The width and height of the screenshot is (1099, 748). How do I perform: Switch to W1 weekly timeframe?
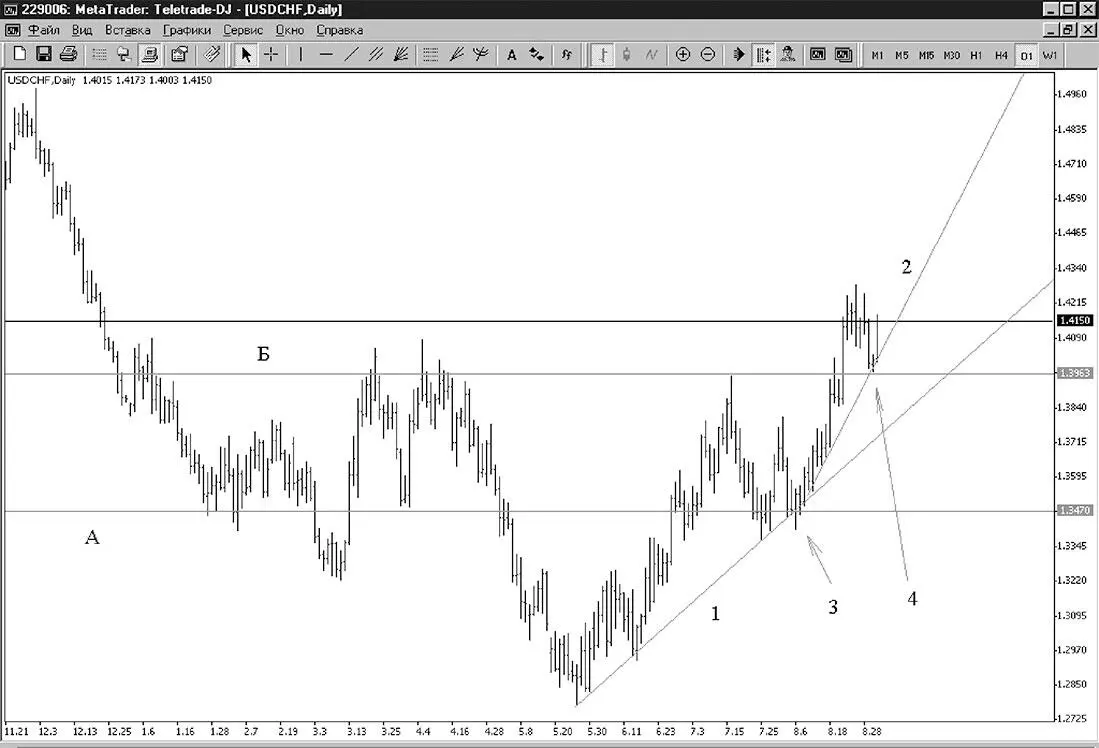1049,55
